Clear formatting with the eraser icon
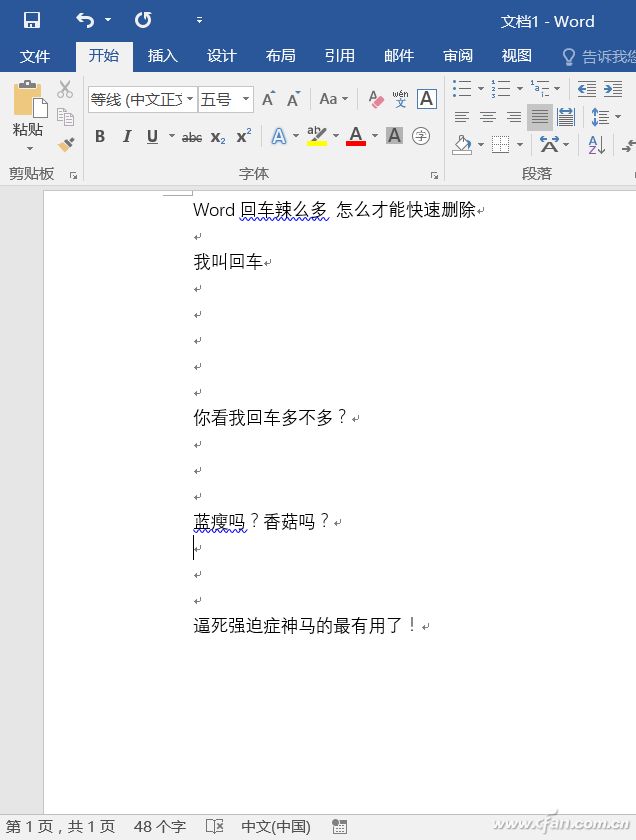Screen dimensions: 636x840 pyautogui.click(x=376, y=99)
